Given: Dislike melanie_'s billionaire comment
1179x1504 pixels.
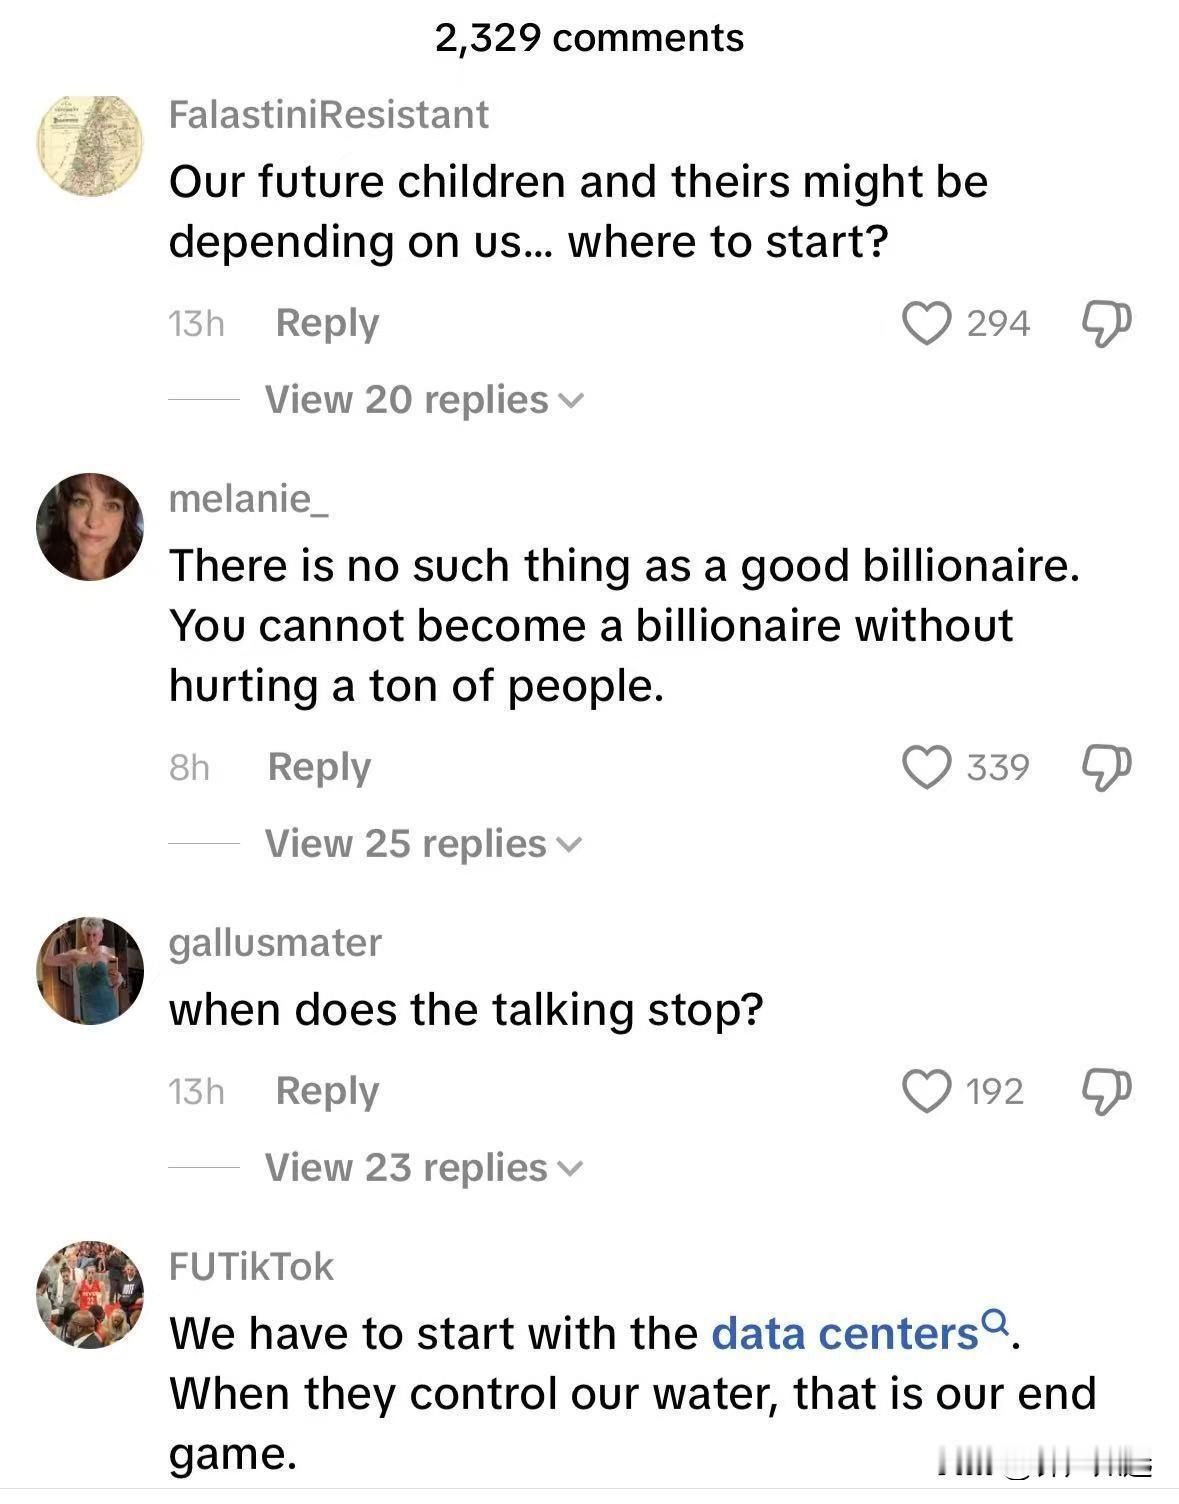Looking at the screenshot, I should point(1106,768).
